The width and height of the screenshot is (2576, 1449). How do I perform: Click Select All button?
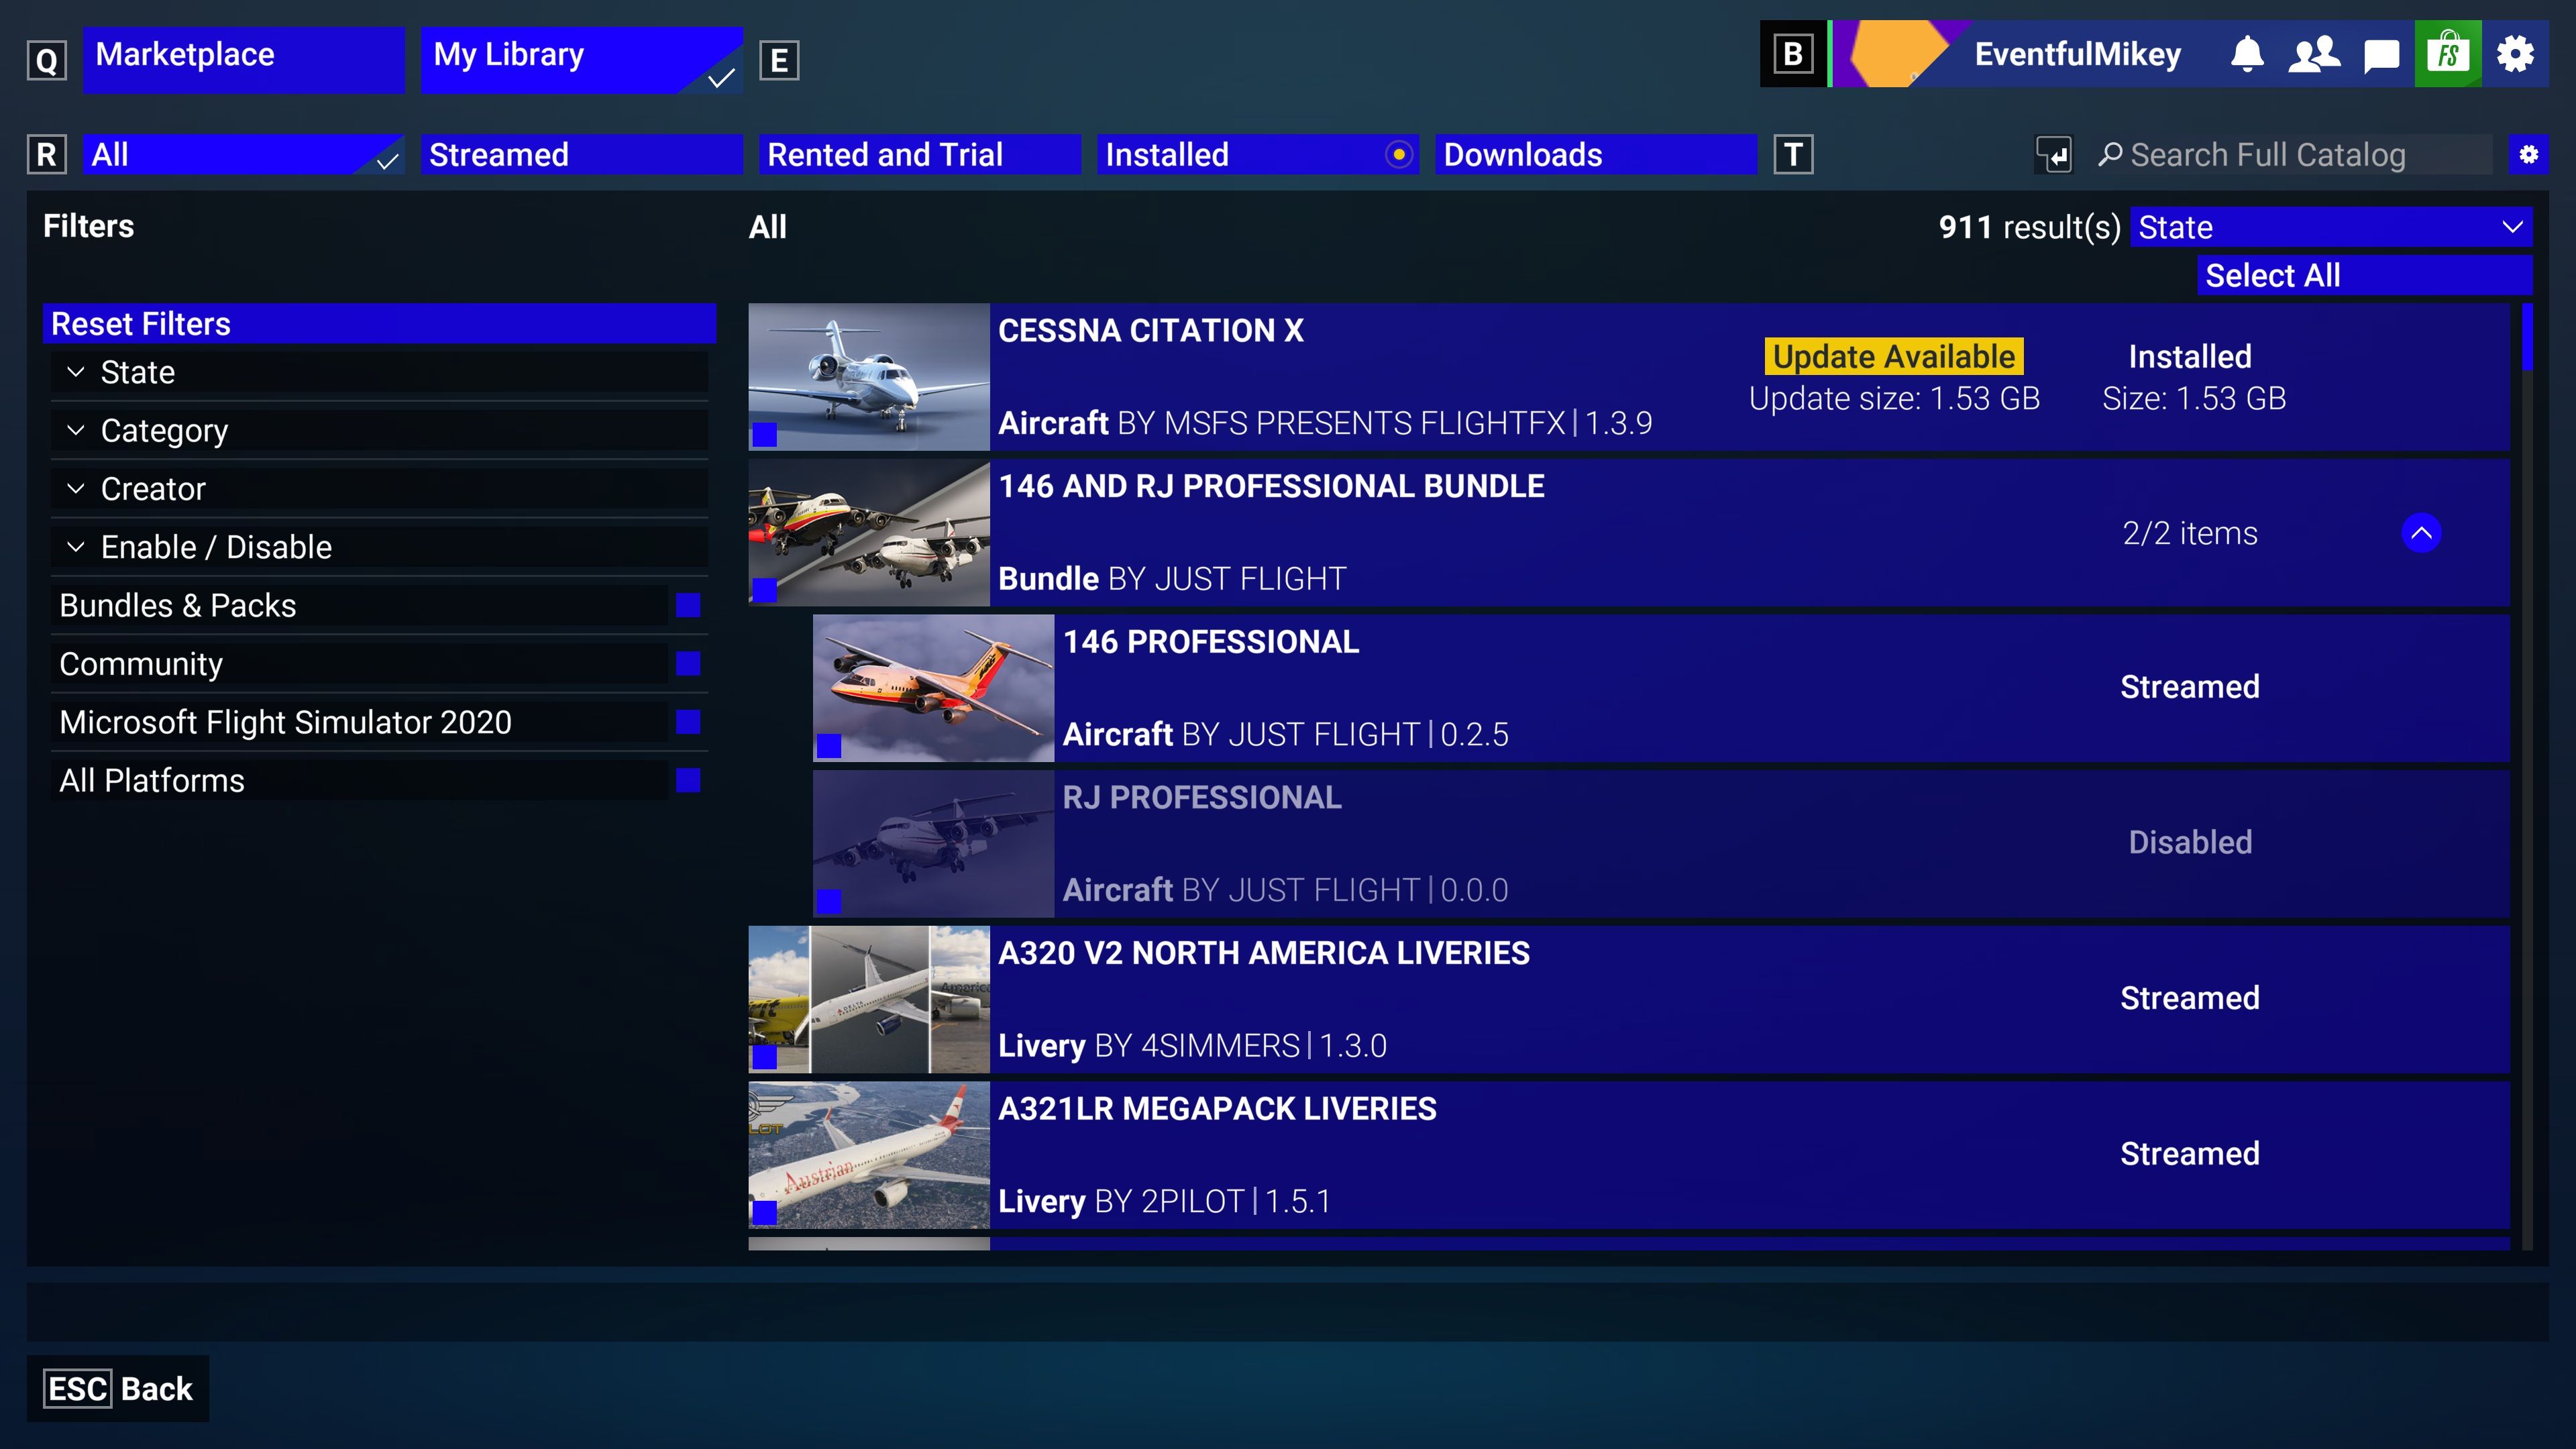click(2364, 275)
